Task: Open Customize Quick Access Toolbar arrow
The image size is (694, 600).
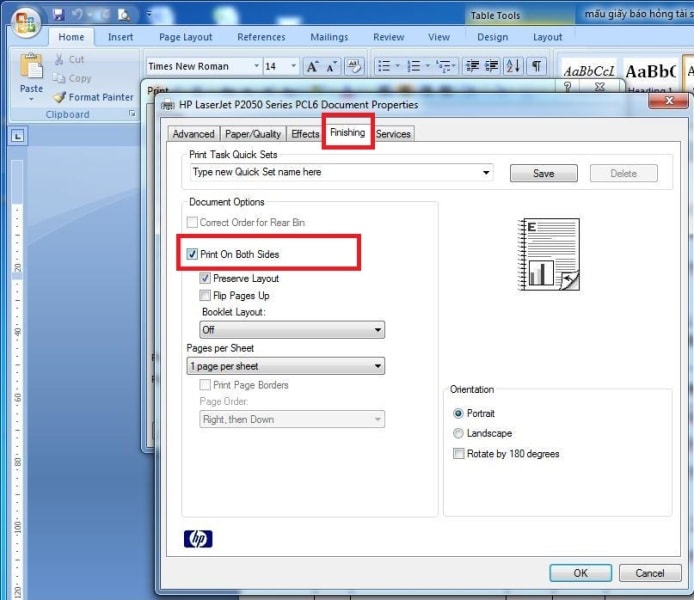Action: pos(149,14)
